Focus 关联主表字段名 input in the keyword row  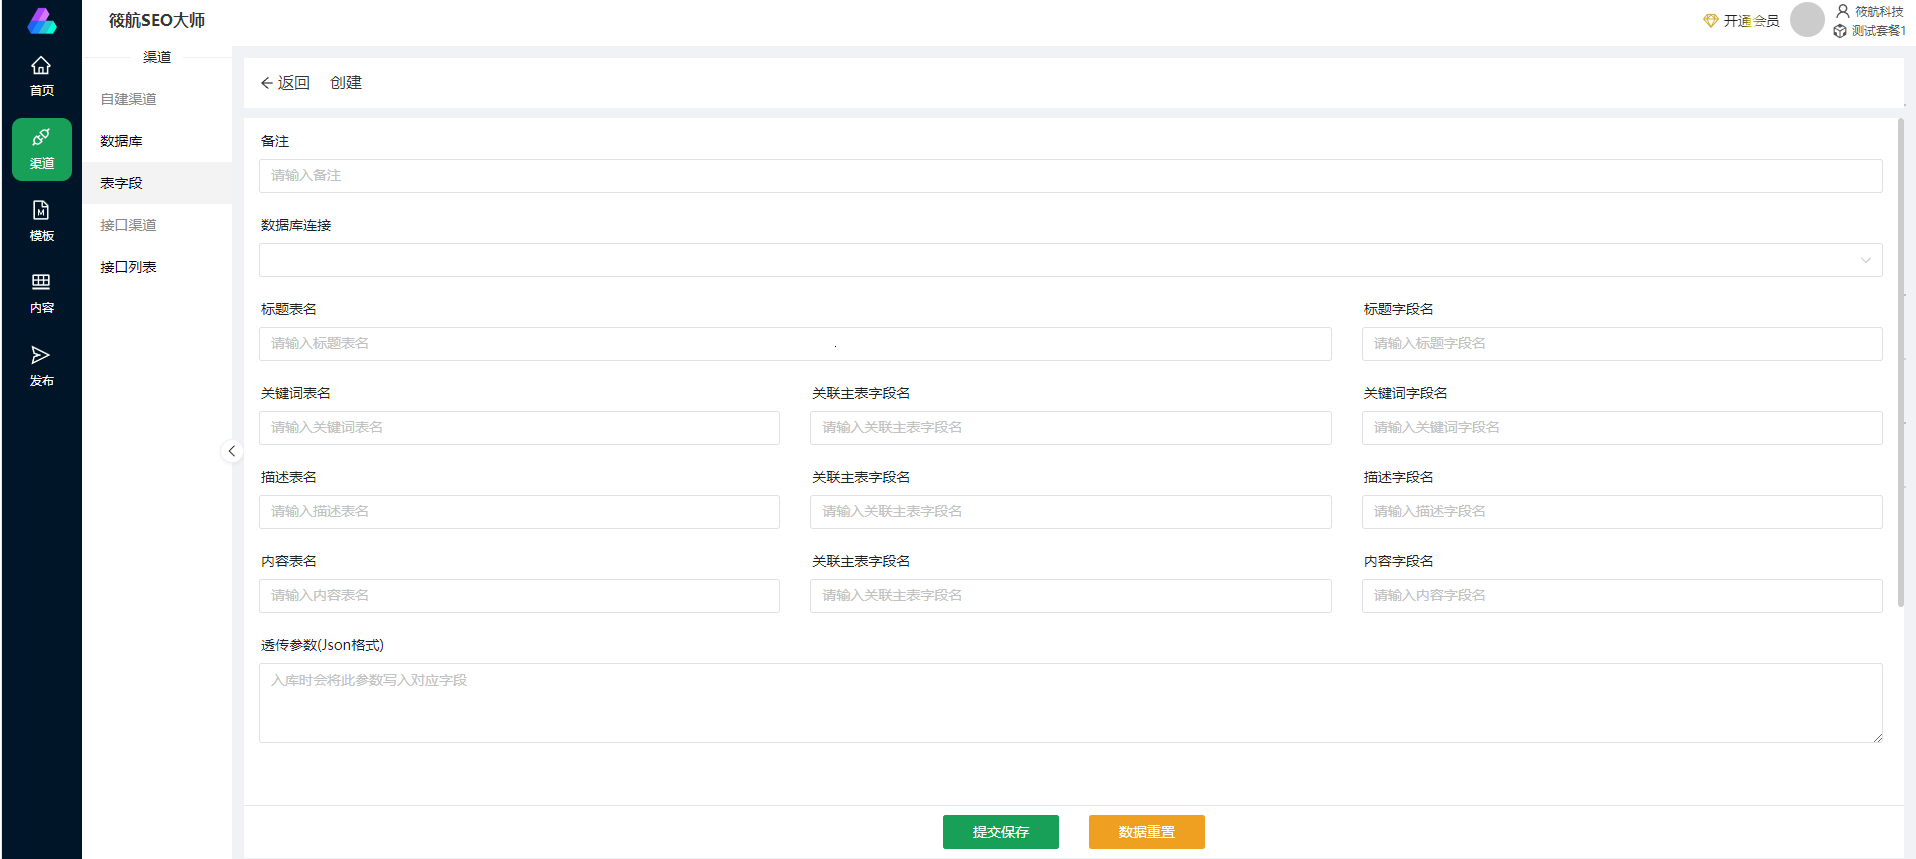pos(1070,428)
